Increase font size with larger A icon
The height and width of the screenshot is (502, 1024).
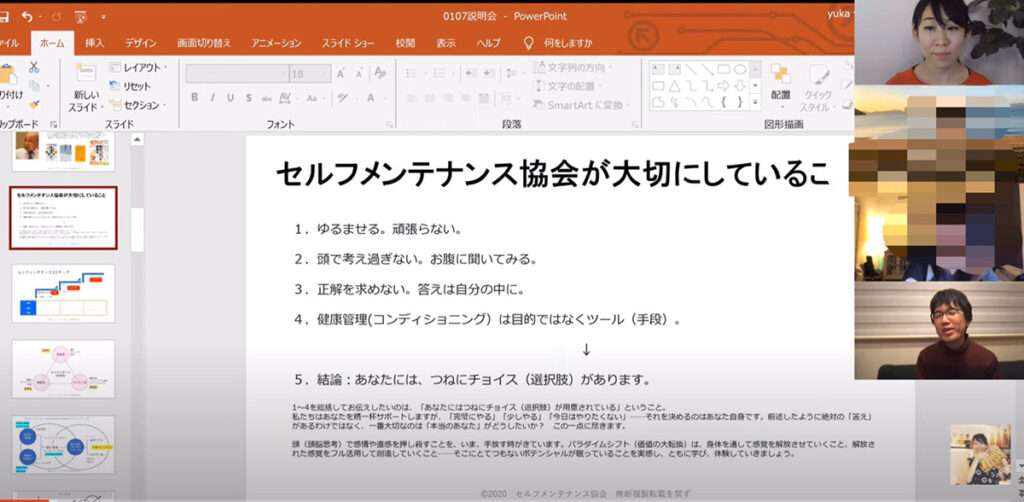click(341, 74)
